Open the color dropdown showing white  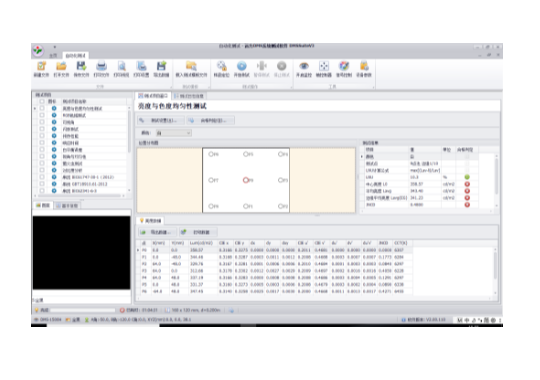174,133
